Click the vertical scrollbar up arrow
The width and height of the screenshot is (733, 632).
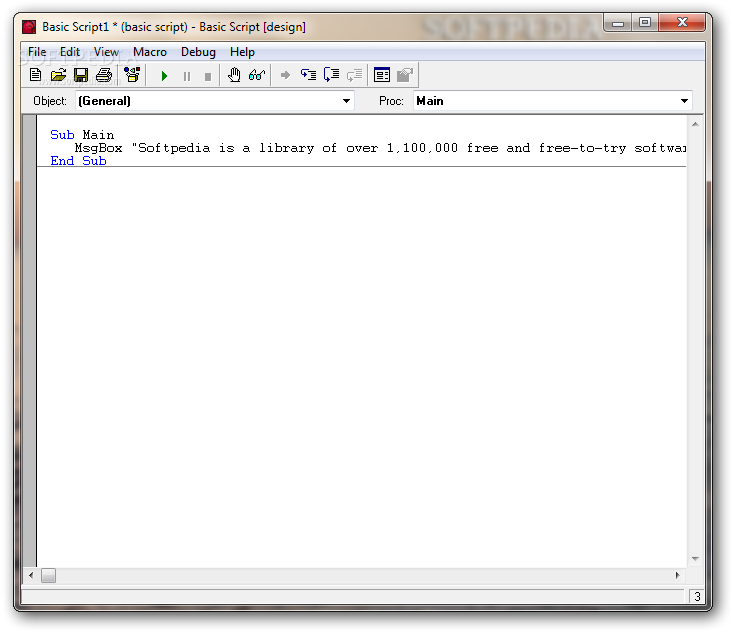695,124
